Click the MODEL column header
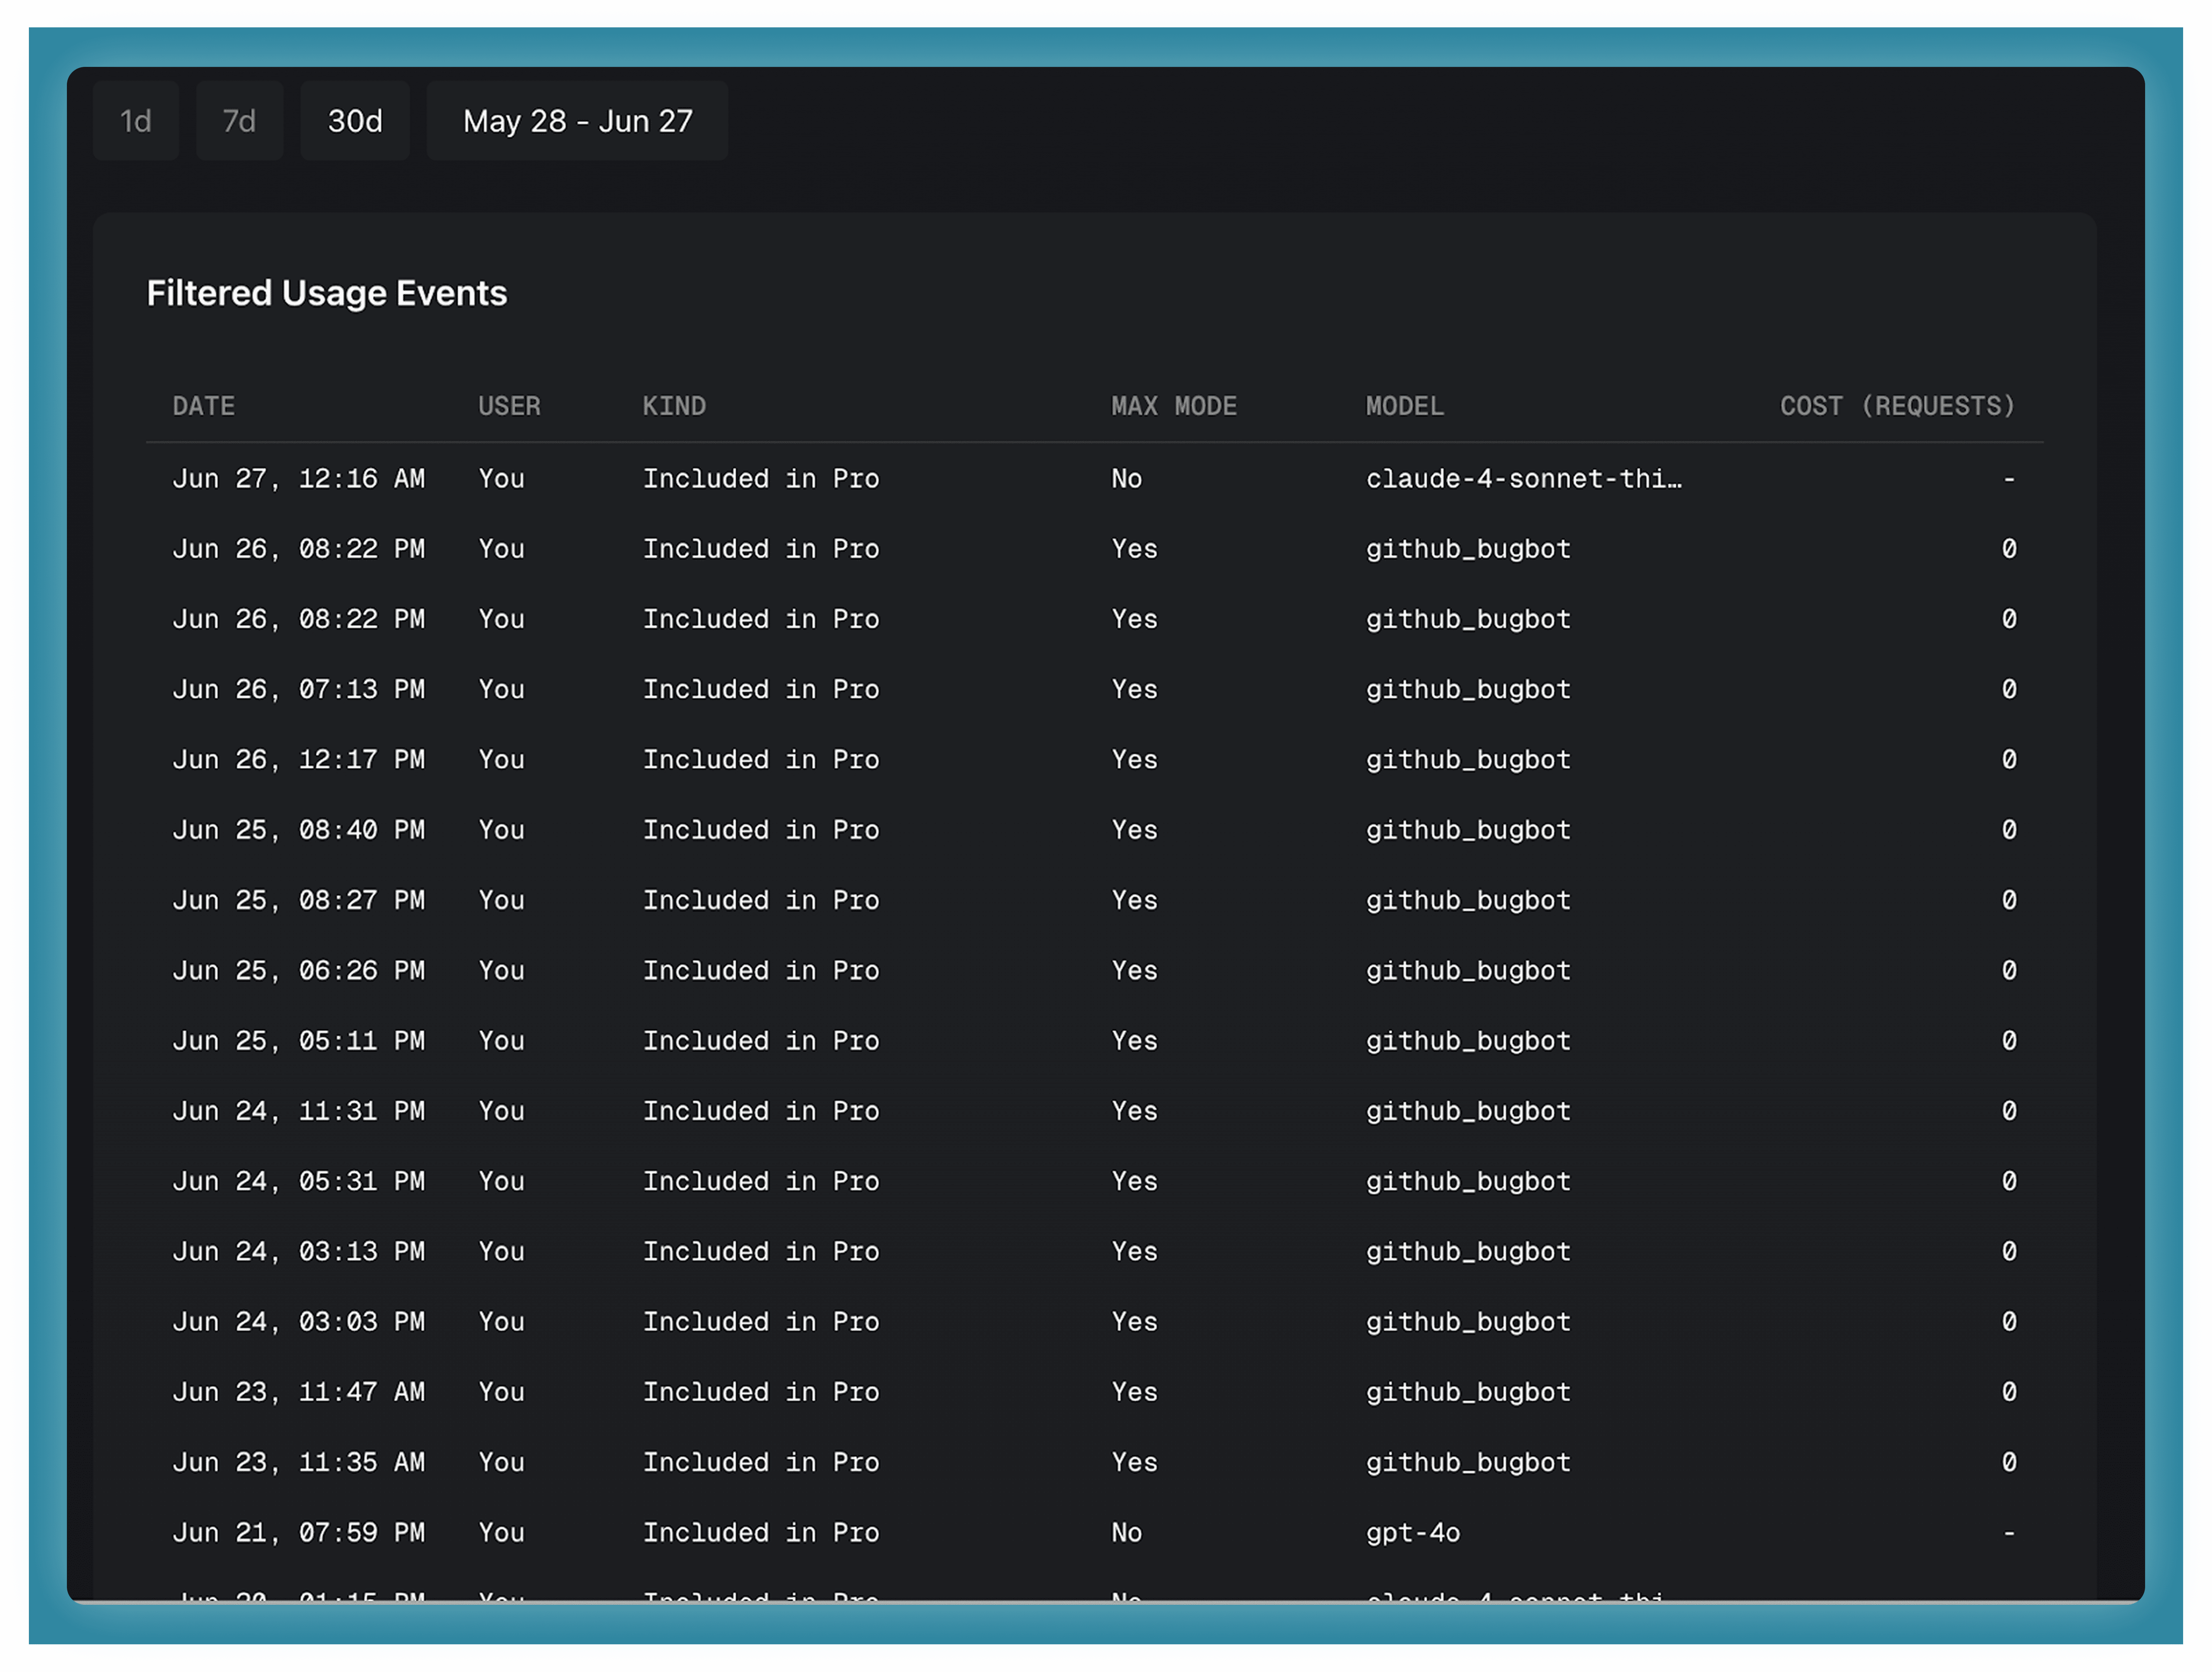 pos(1405,406)
